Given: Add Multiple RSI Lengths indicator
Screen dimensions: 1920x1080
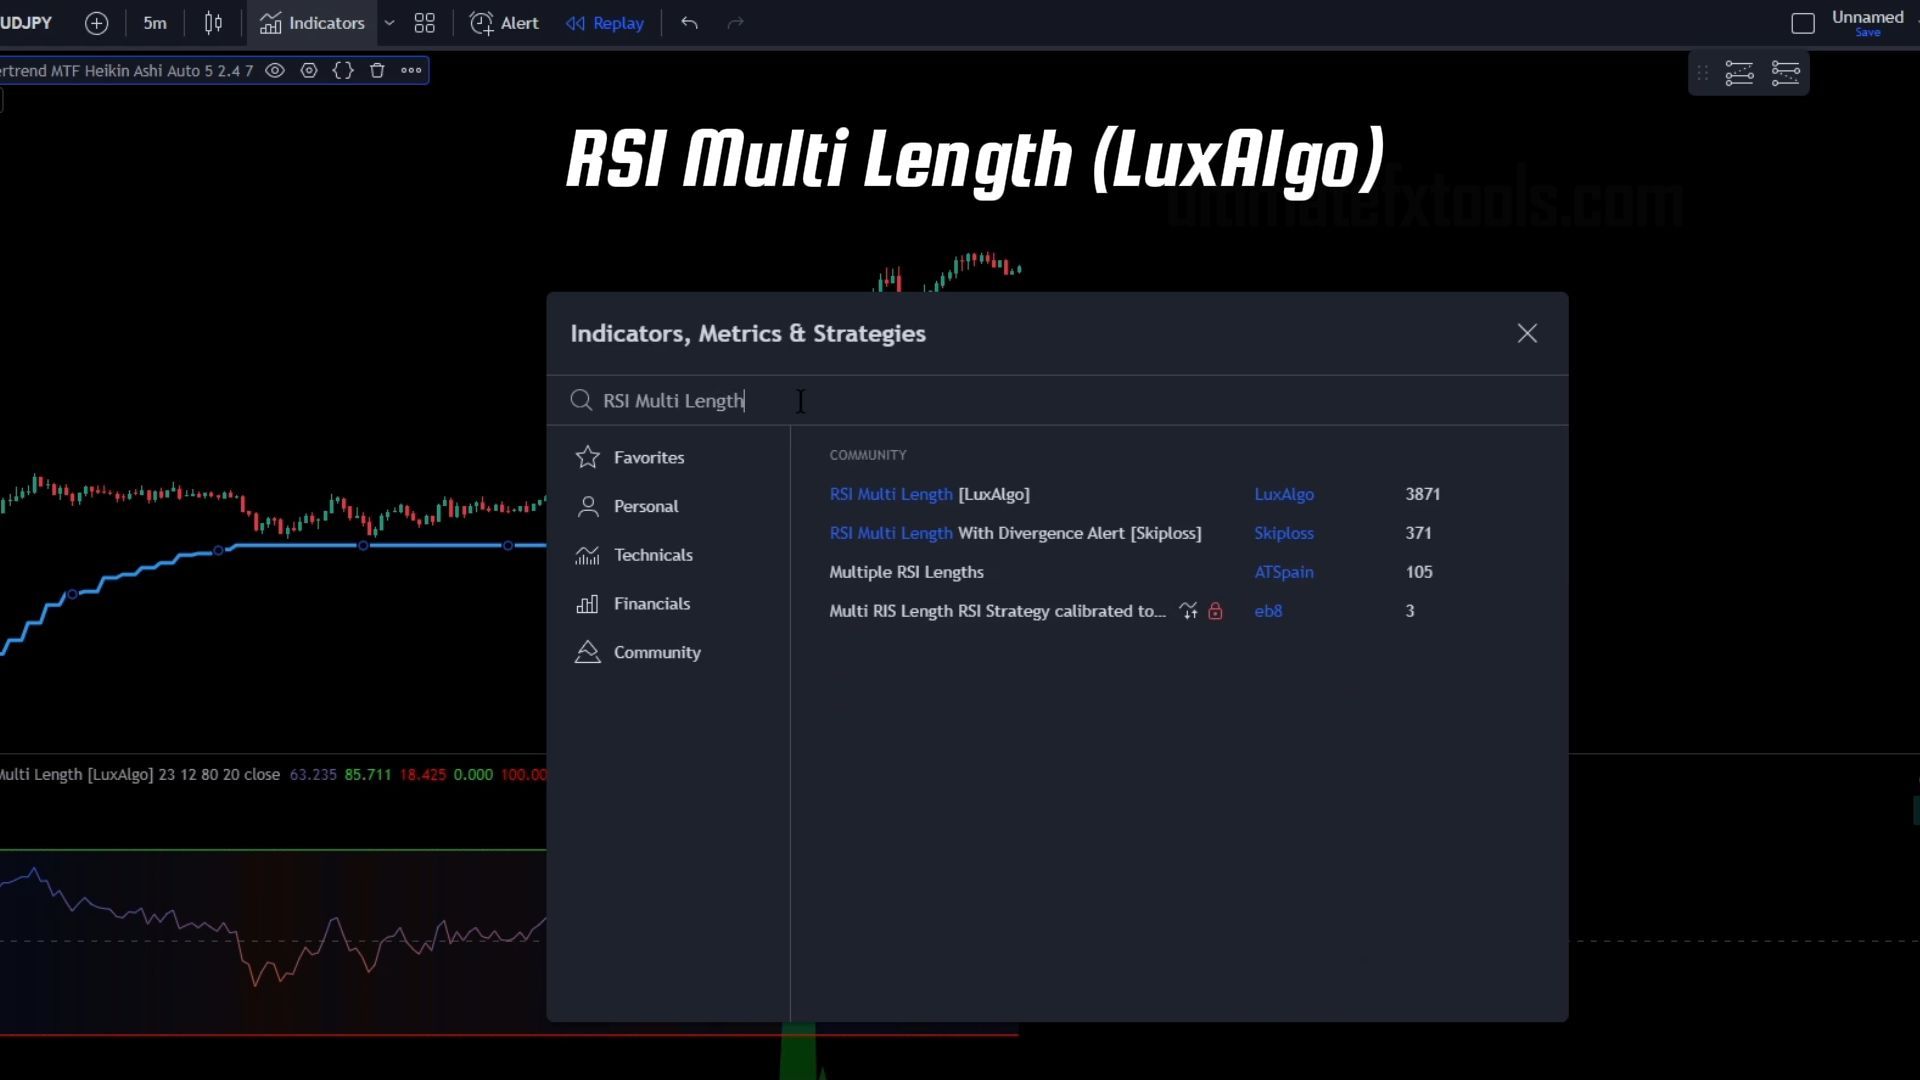Looking at the screenshot, I should point(906,572).
